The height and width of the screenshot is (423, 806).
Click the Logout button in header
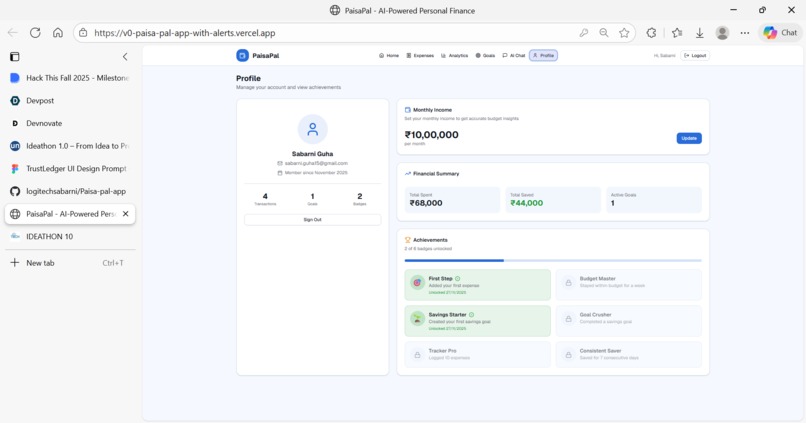pyautogui.click(x=695, y=56)
